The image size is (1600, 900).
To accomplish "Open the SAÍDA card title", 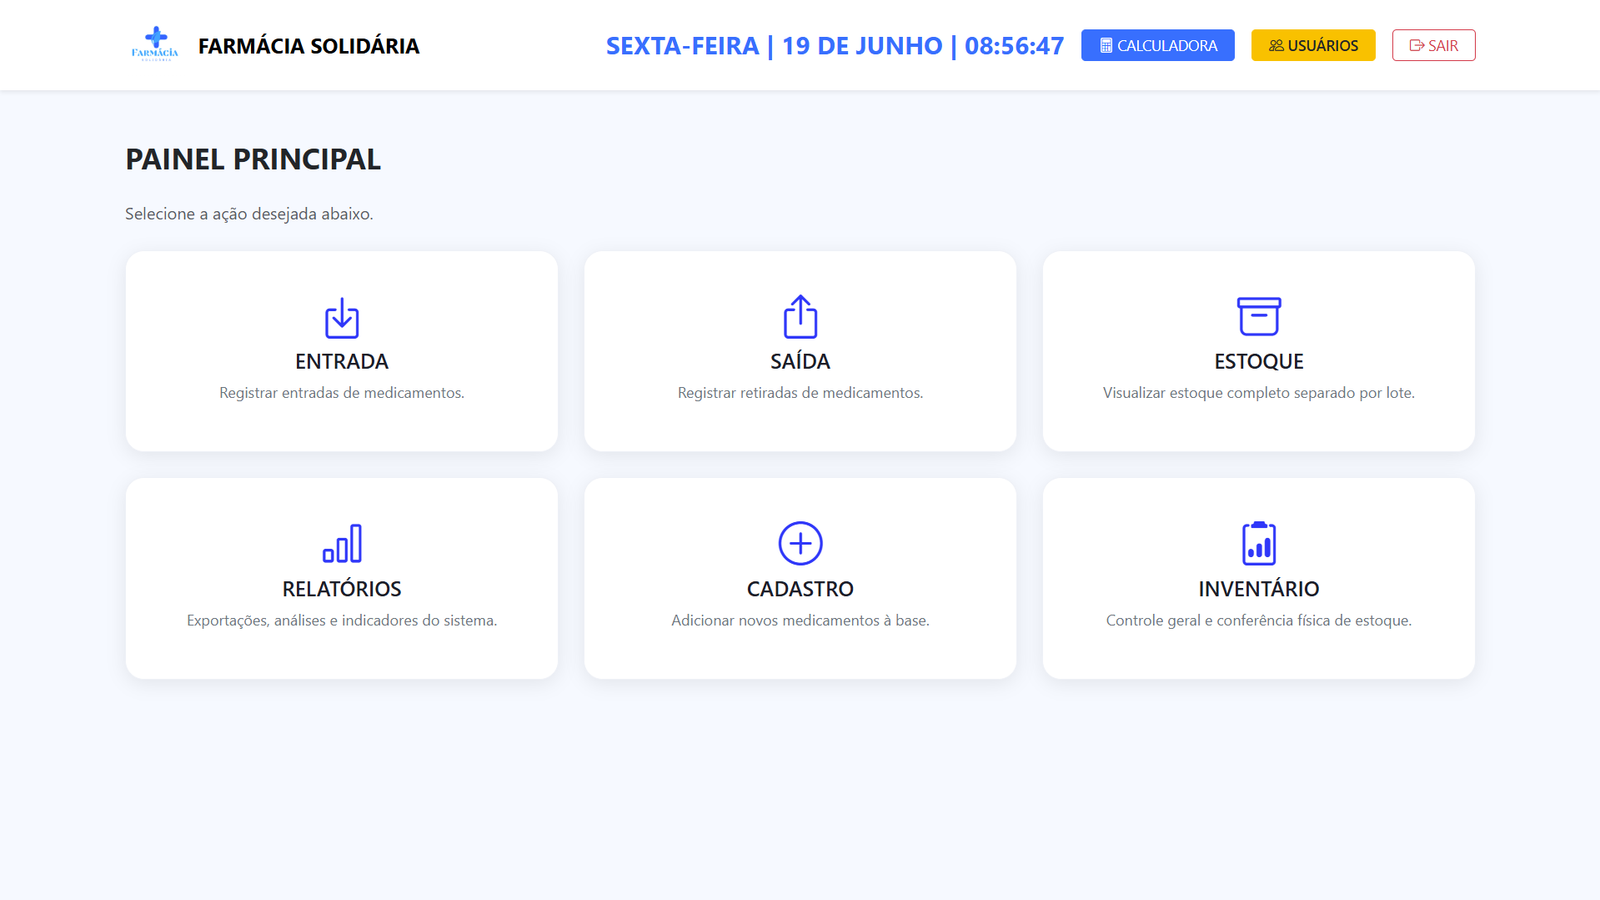I will point(800,361).
